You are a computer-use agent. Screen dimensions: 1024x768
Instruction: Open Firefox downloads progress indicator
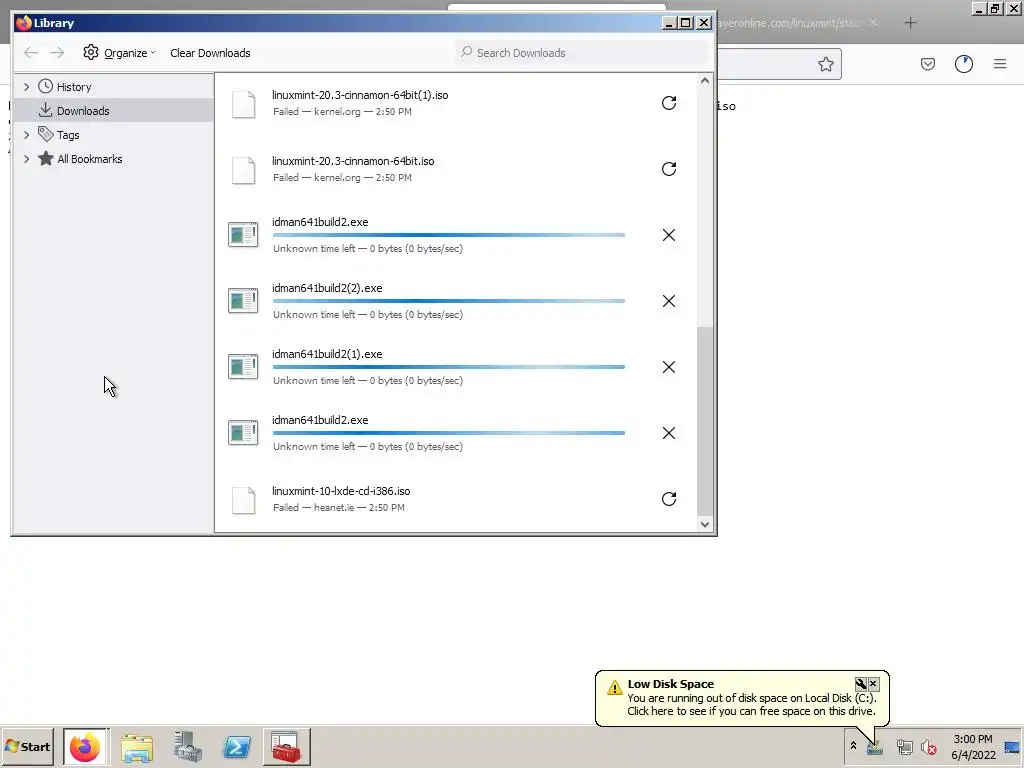tap(964, 64)
